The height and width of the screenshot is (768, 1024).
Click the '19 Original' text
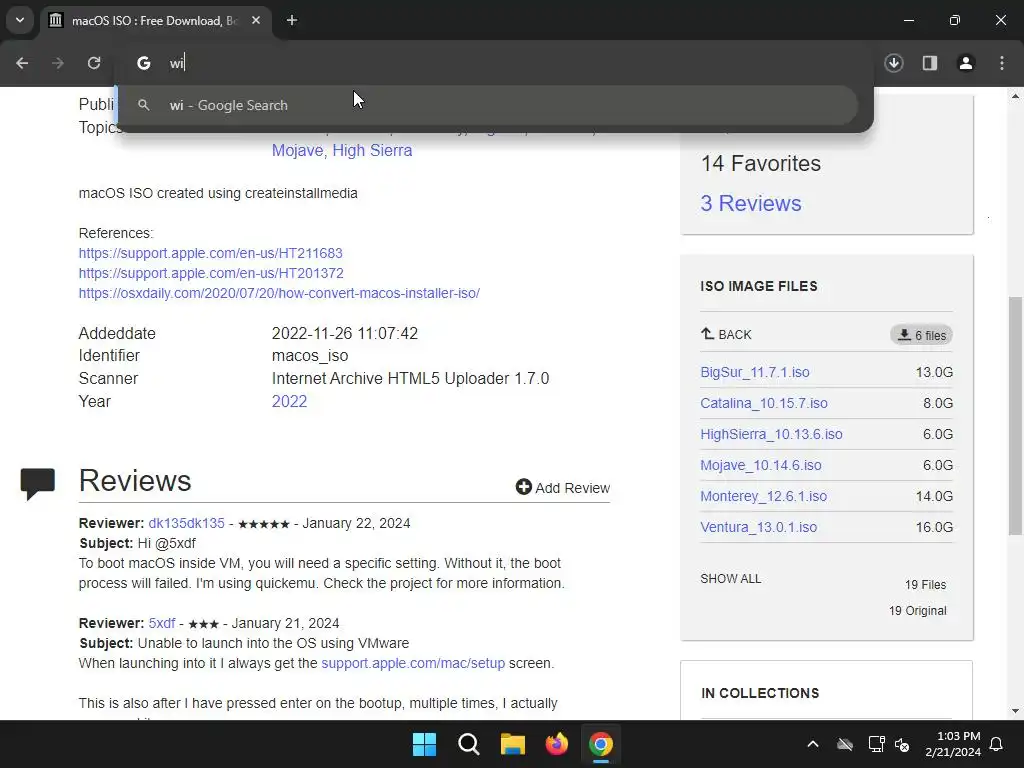coord(918,611)
